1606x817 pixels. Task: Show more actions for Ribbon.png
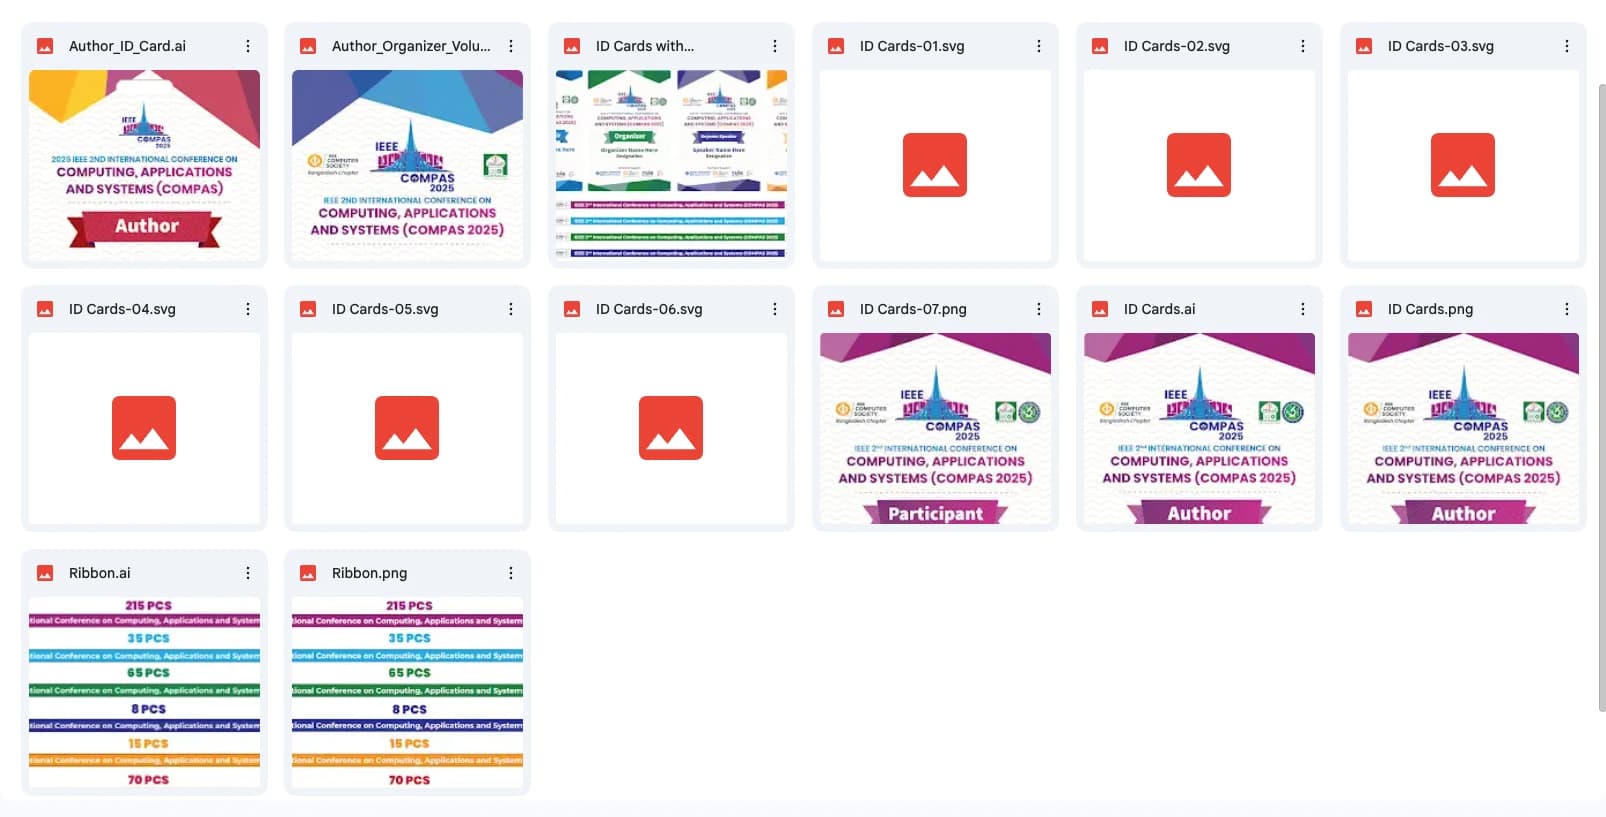[511, 573]
